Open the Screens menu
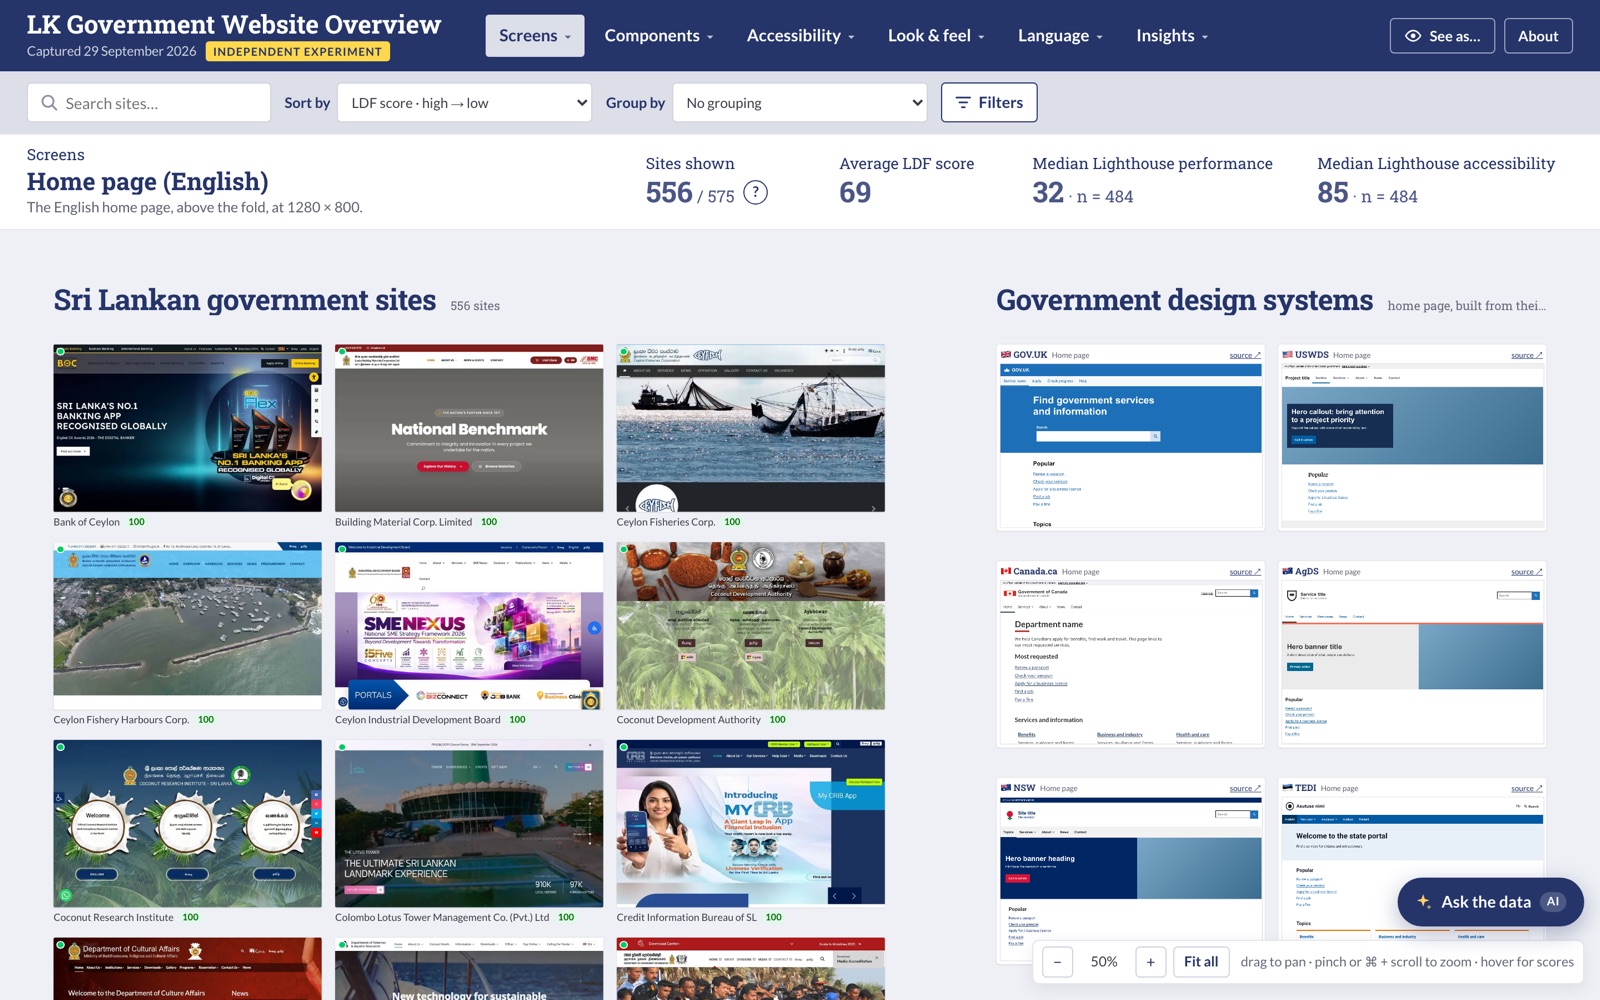Viewport: 1600px width, 1000px height. (535, 36)
